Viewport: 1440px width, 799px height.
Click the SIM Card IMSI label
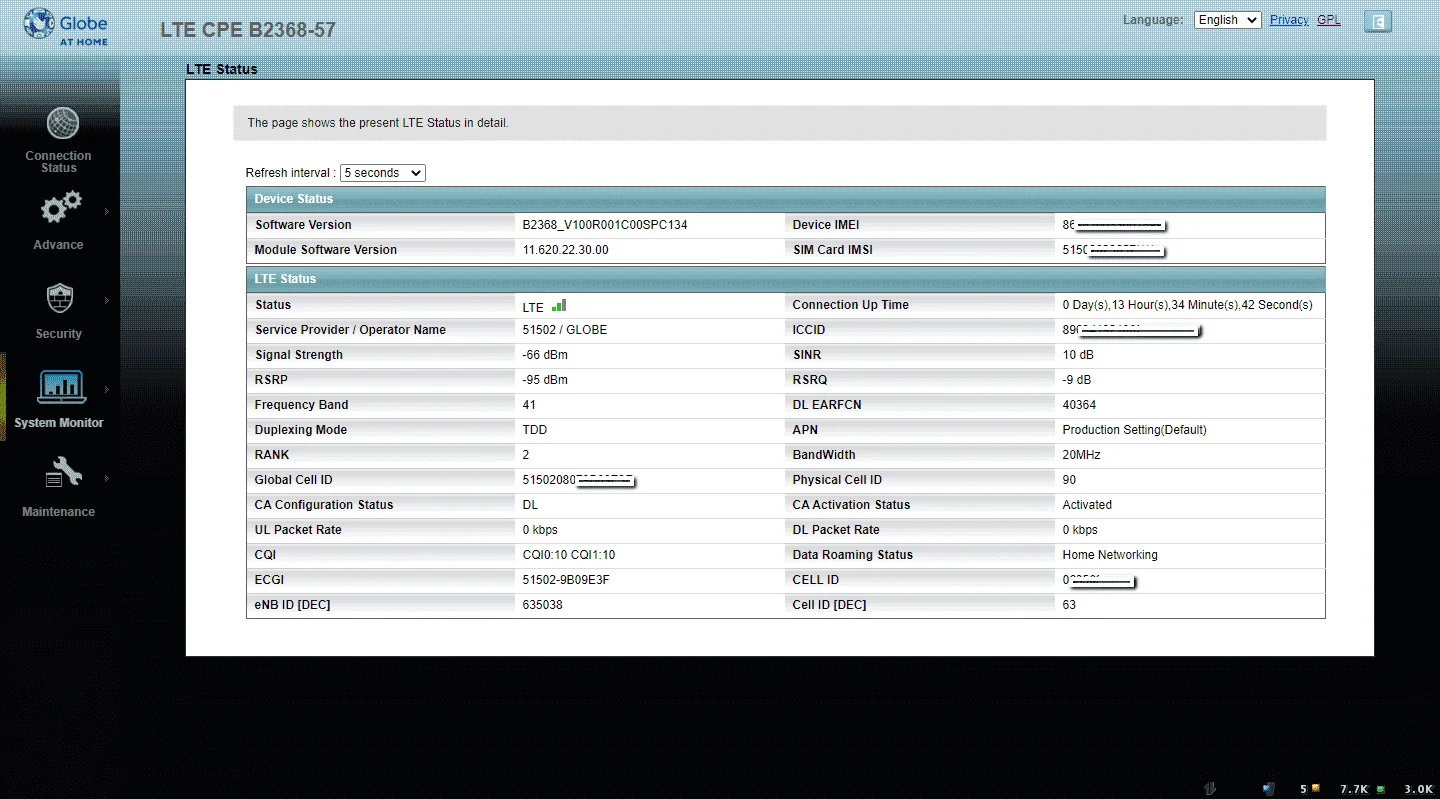click(x=832, y=250)
